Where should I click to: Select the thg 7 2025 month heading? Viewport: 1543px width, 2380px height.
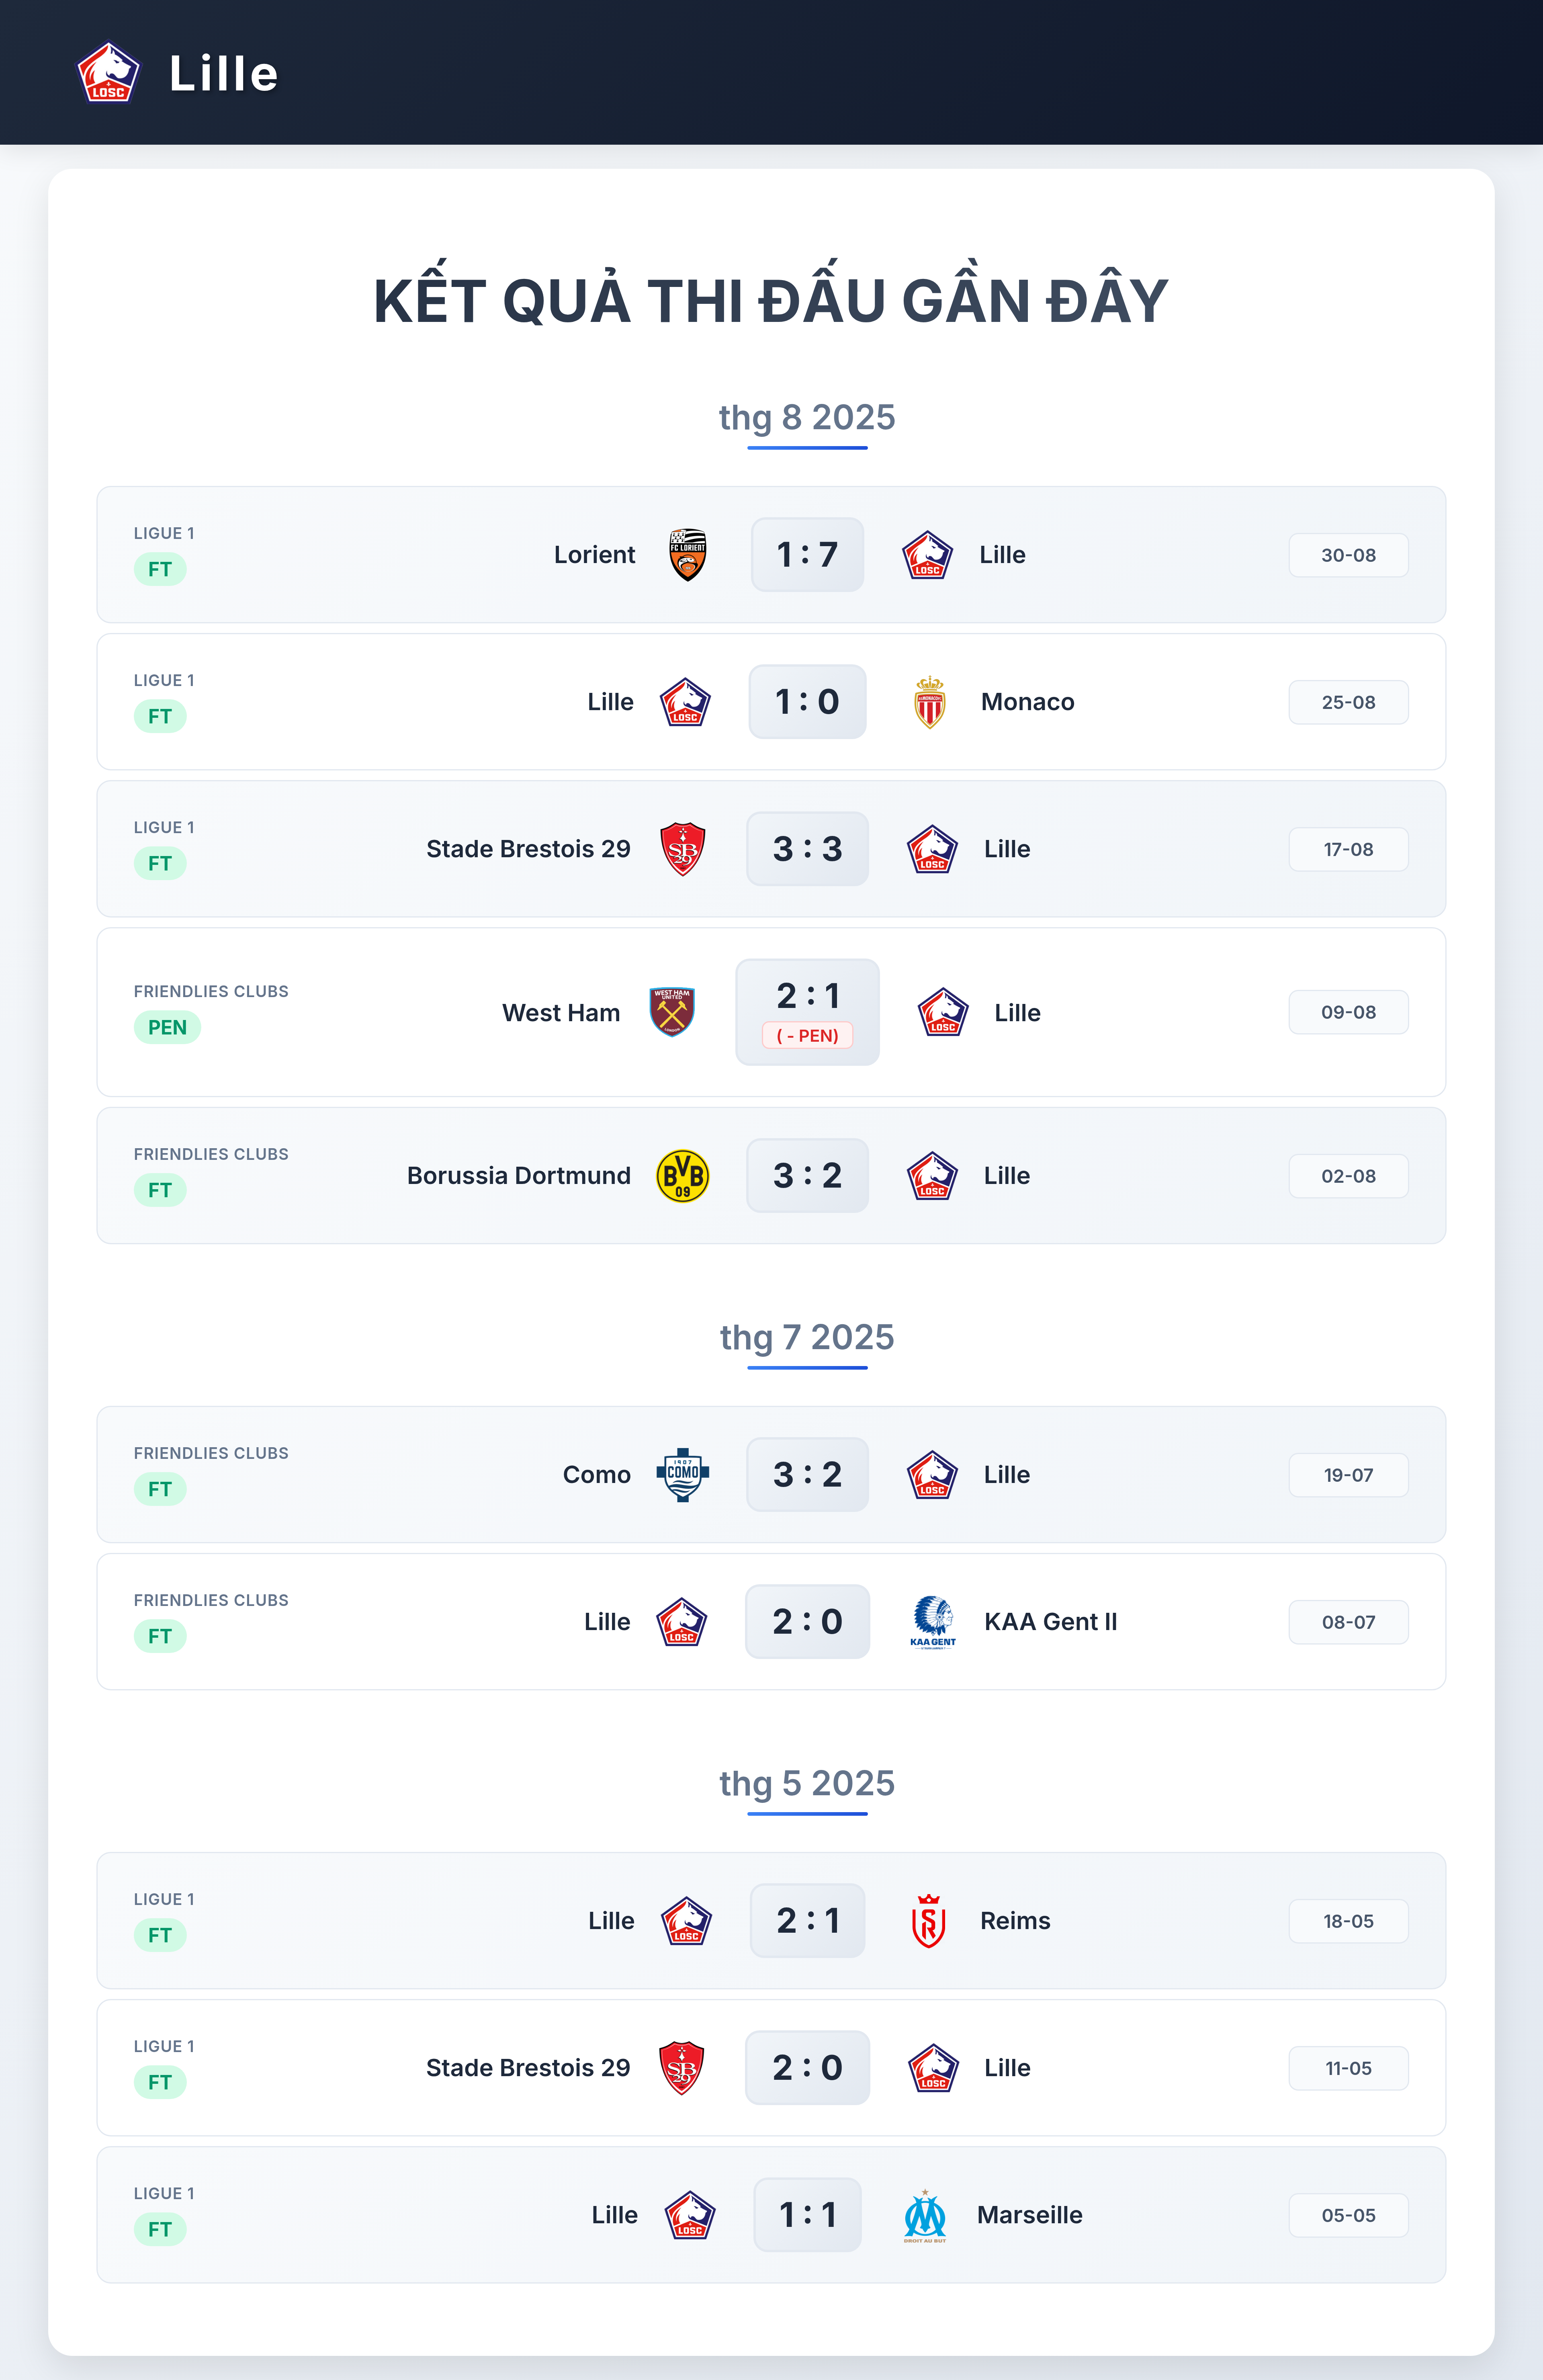(x=807, y=1337)
